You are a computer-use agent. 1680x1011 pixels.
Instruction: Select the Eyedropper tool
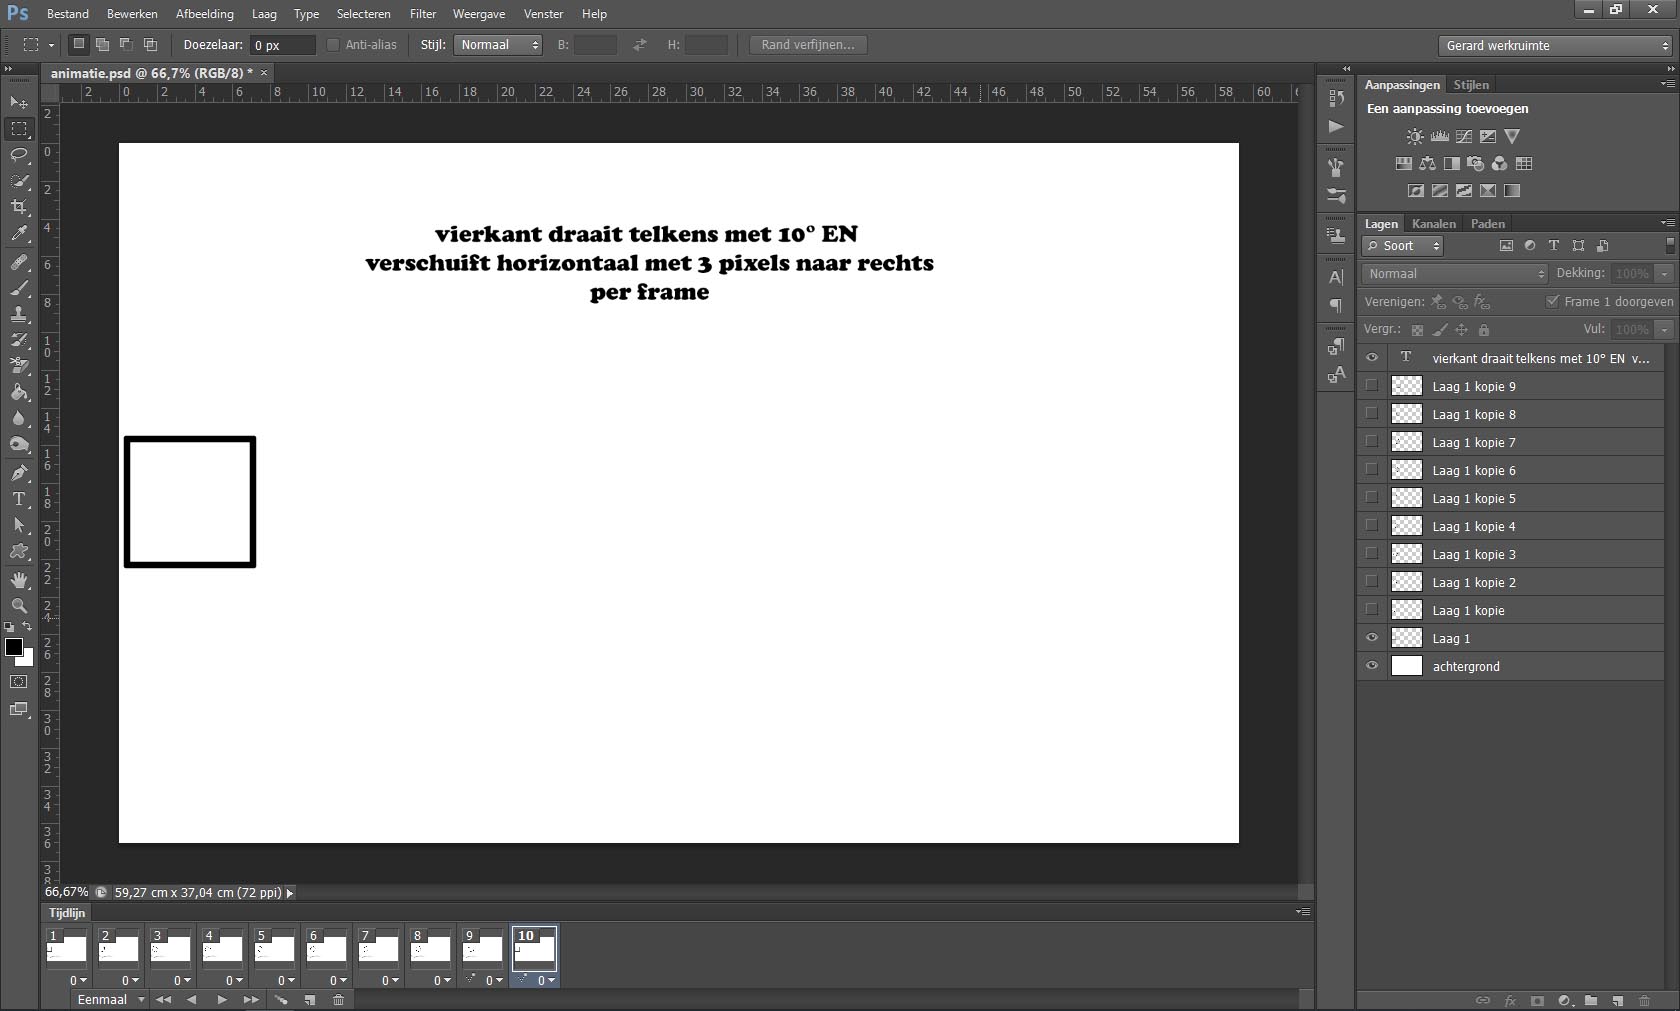[x=19, y=234]
